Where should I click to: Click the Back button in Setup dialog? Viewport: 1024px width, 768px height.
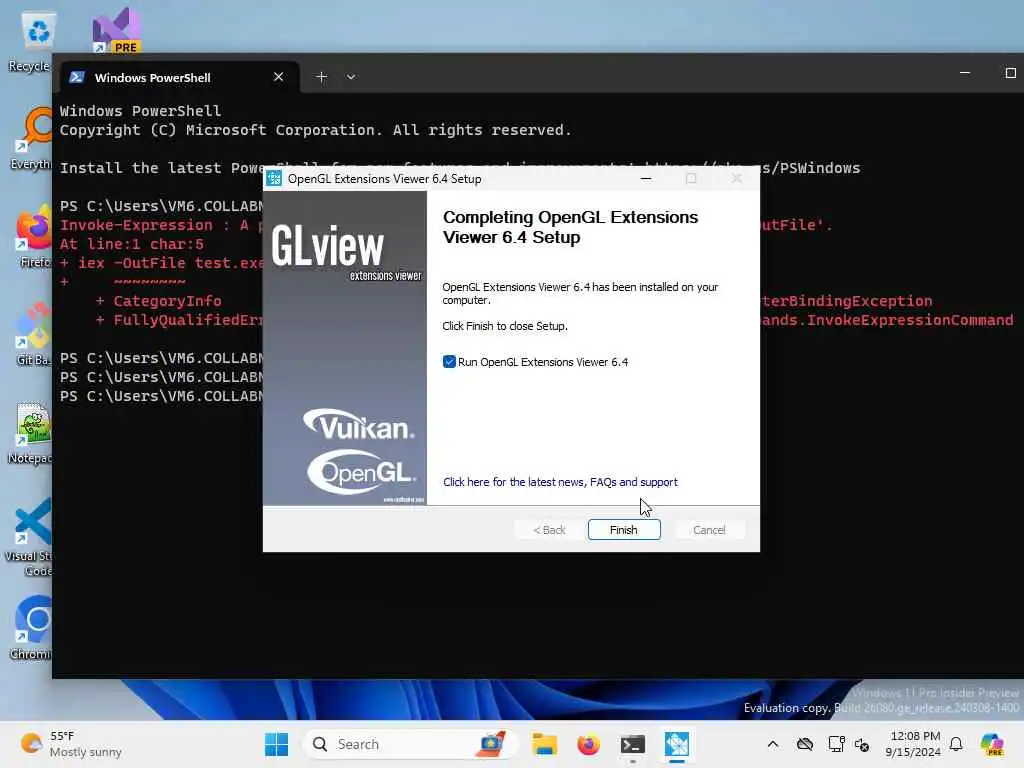(x=549, y=530)
